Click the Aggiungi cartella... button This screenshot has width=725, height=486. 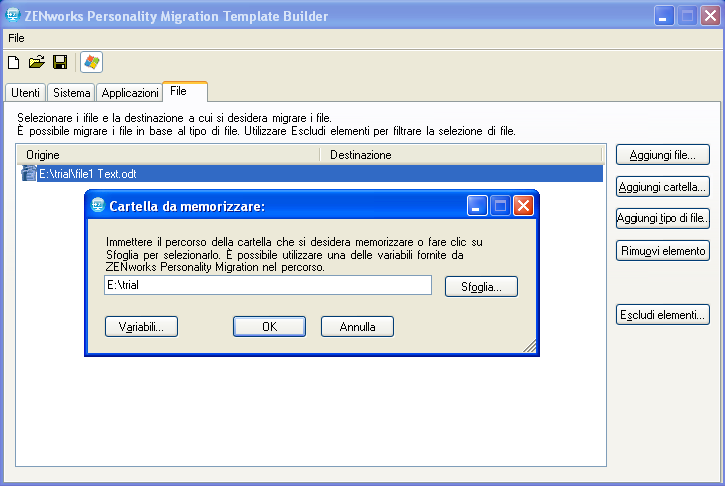pos(663,187)
